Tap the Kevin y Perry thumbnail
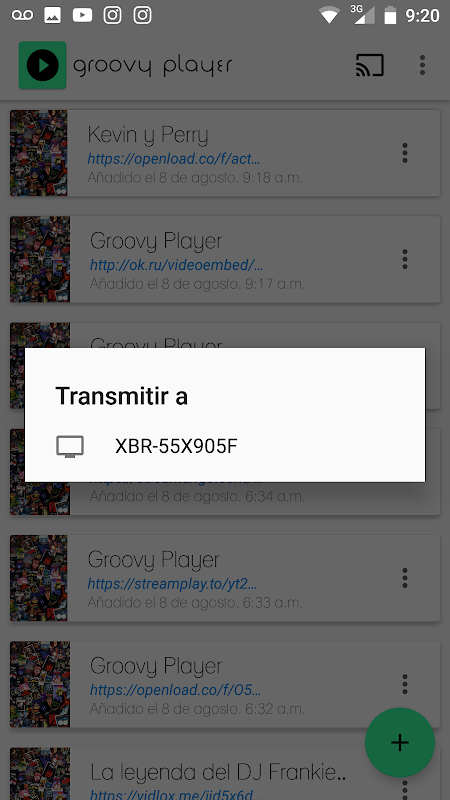This screenshot has height=800, width=450. [x=39, y=153]
